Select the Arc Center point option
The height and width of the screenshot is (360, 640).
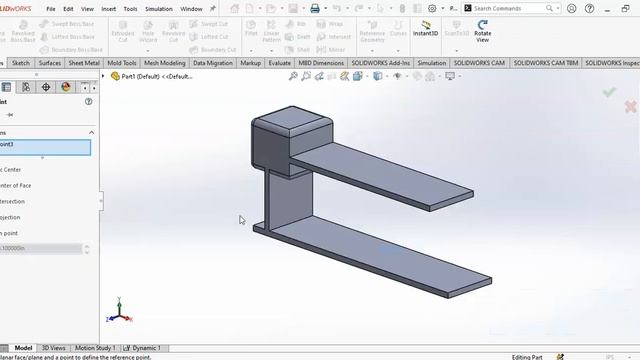point(11,169)
